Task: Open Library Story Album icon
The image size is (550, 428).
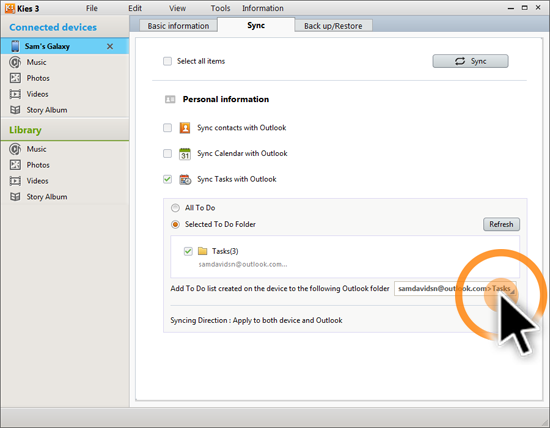Action: tap(15, 197)
